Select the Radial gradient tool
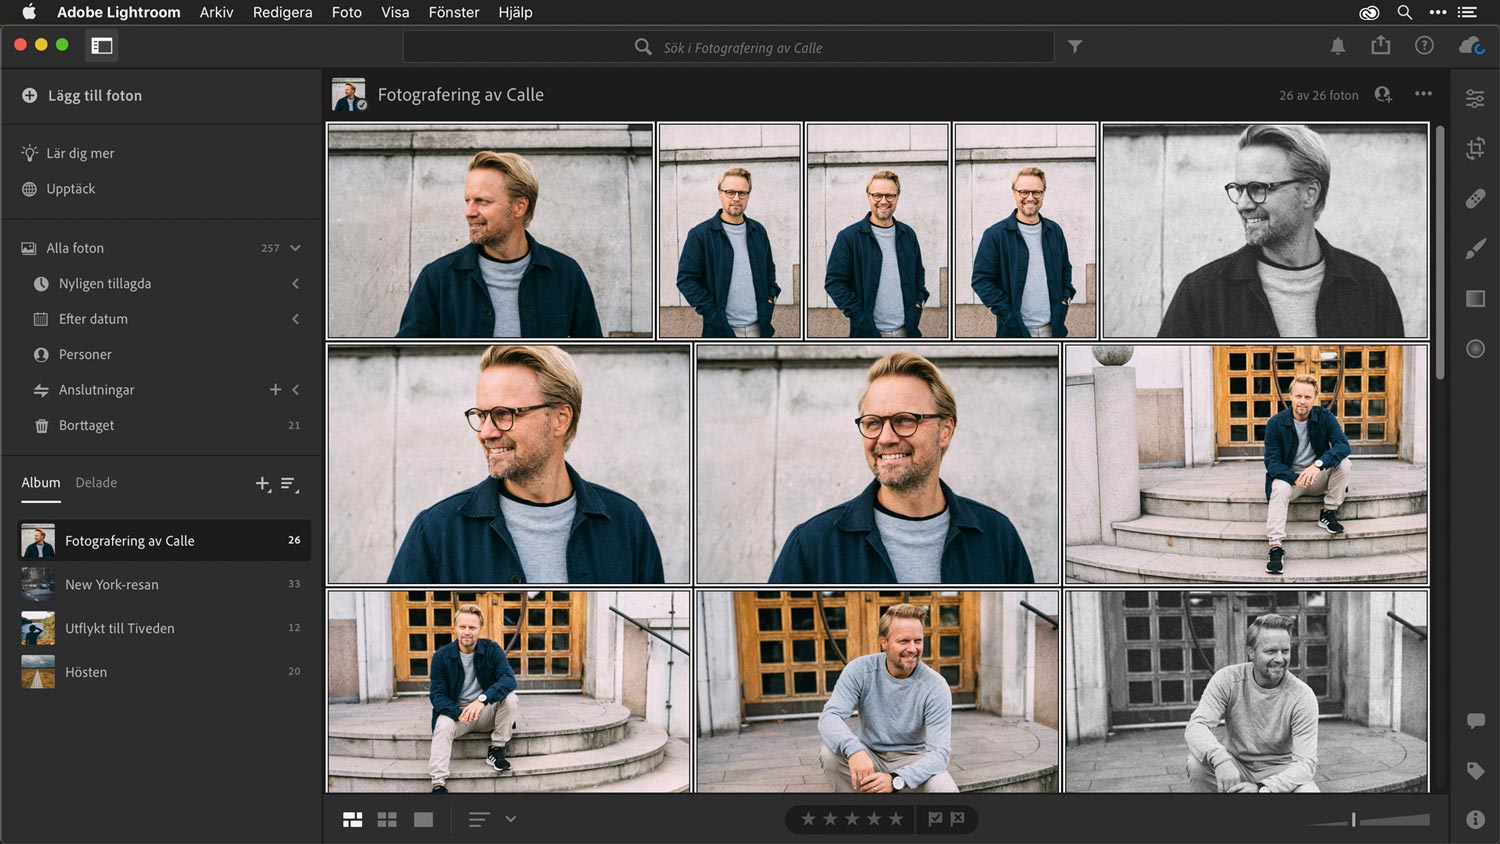This screenshot has width=1500, height=844. click(1475, 348)
